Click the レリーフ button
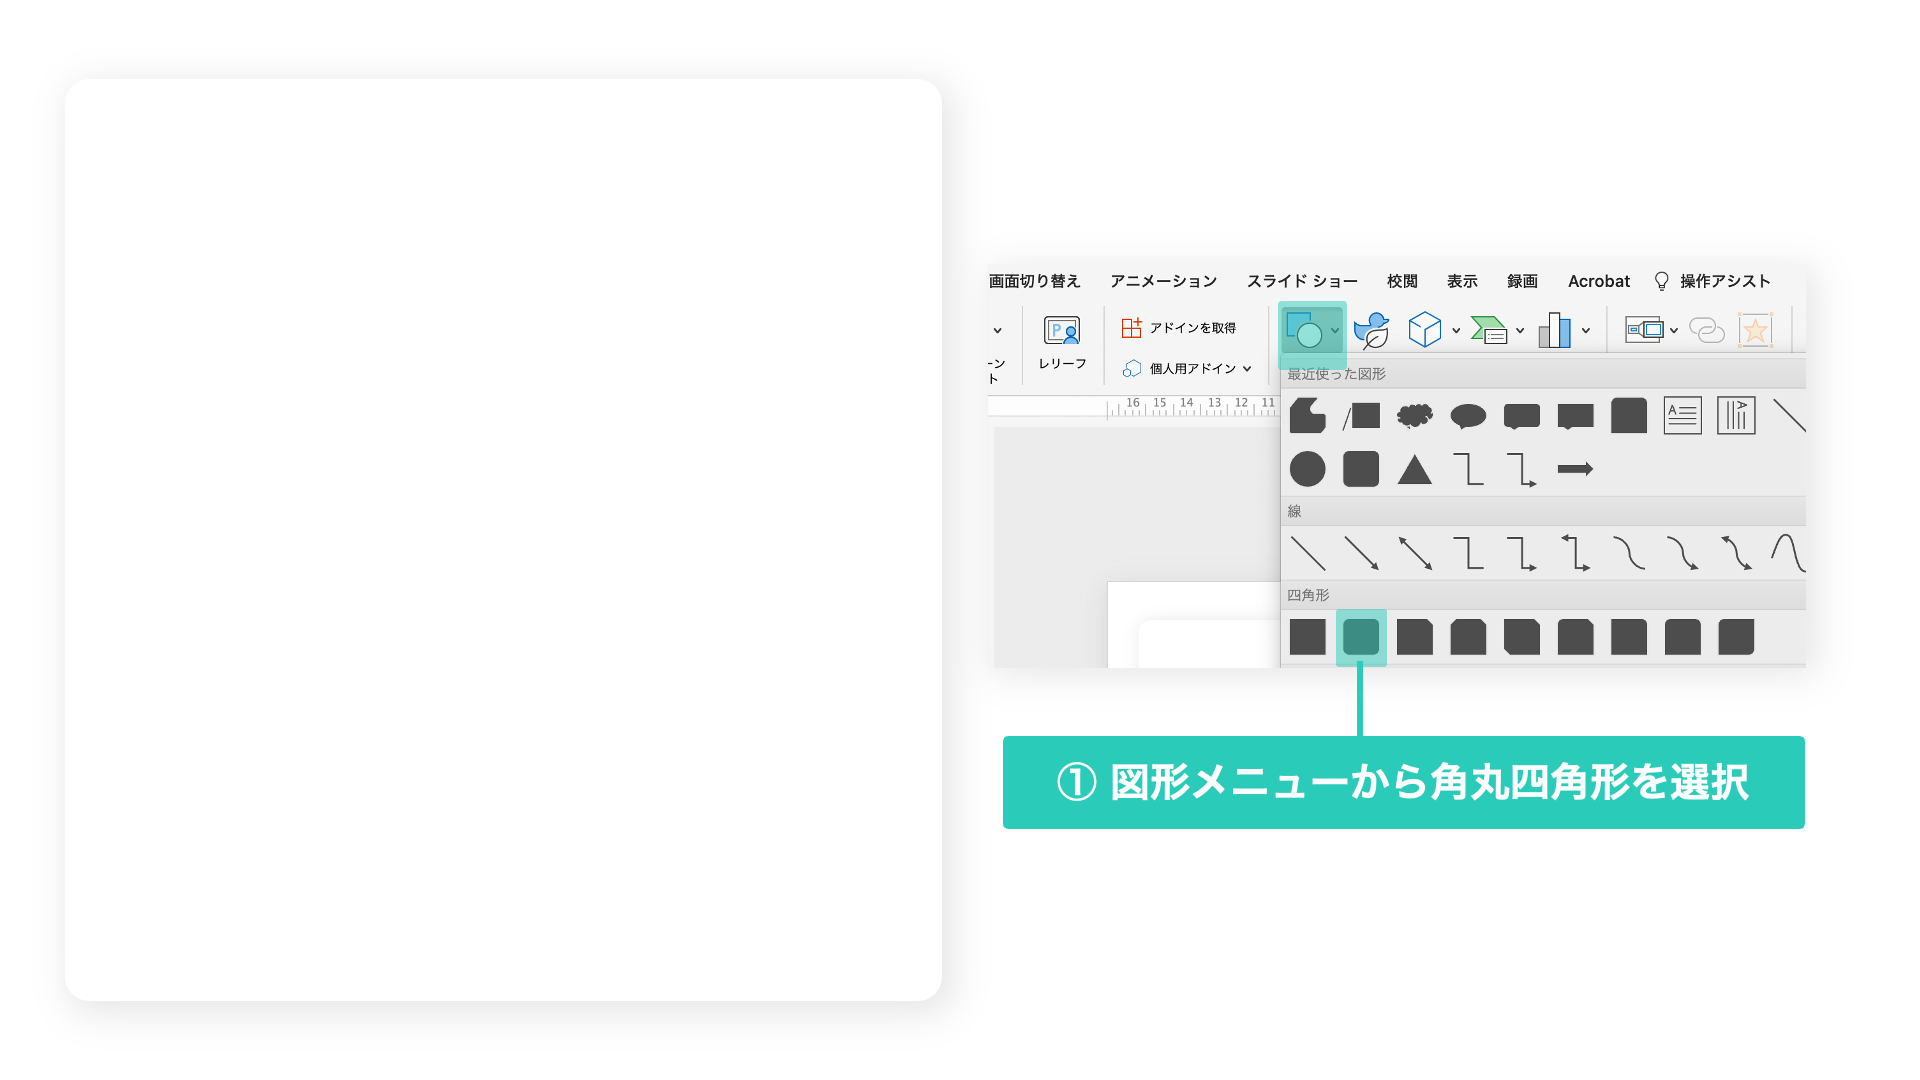The height and width of the screenshot is (1080, 1920). 1062,342
